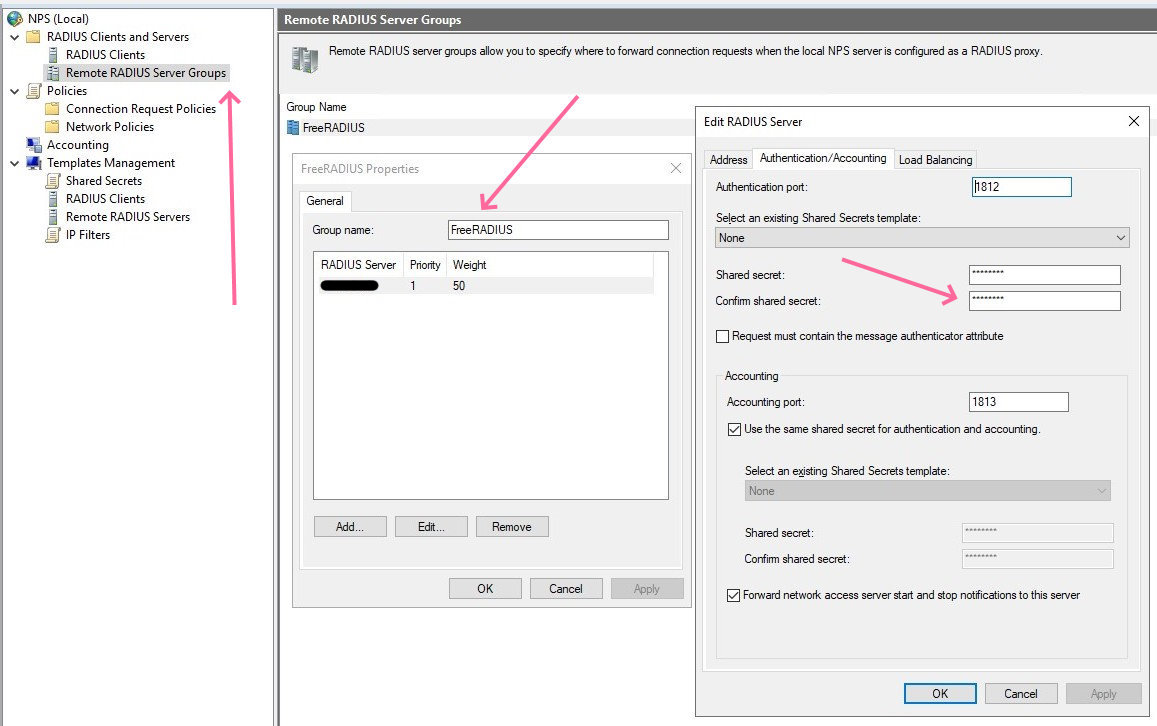Select the FreeRADIUS group icon in list
1157x726 pixels.
pyautogui.click(x=293, y=128)
